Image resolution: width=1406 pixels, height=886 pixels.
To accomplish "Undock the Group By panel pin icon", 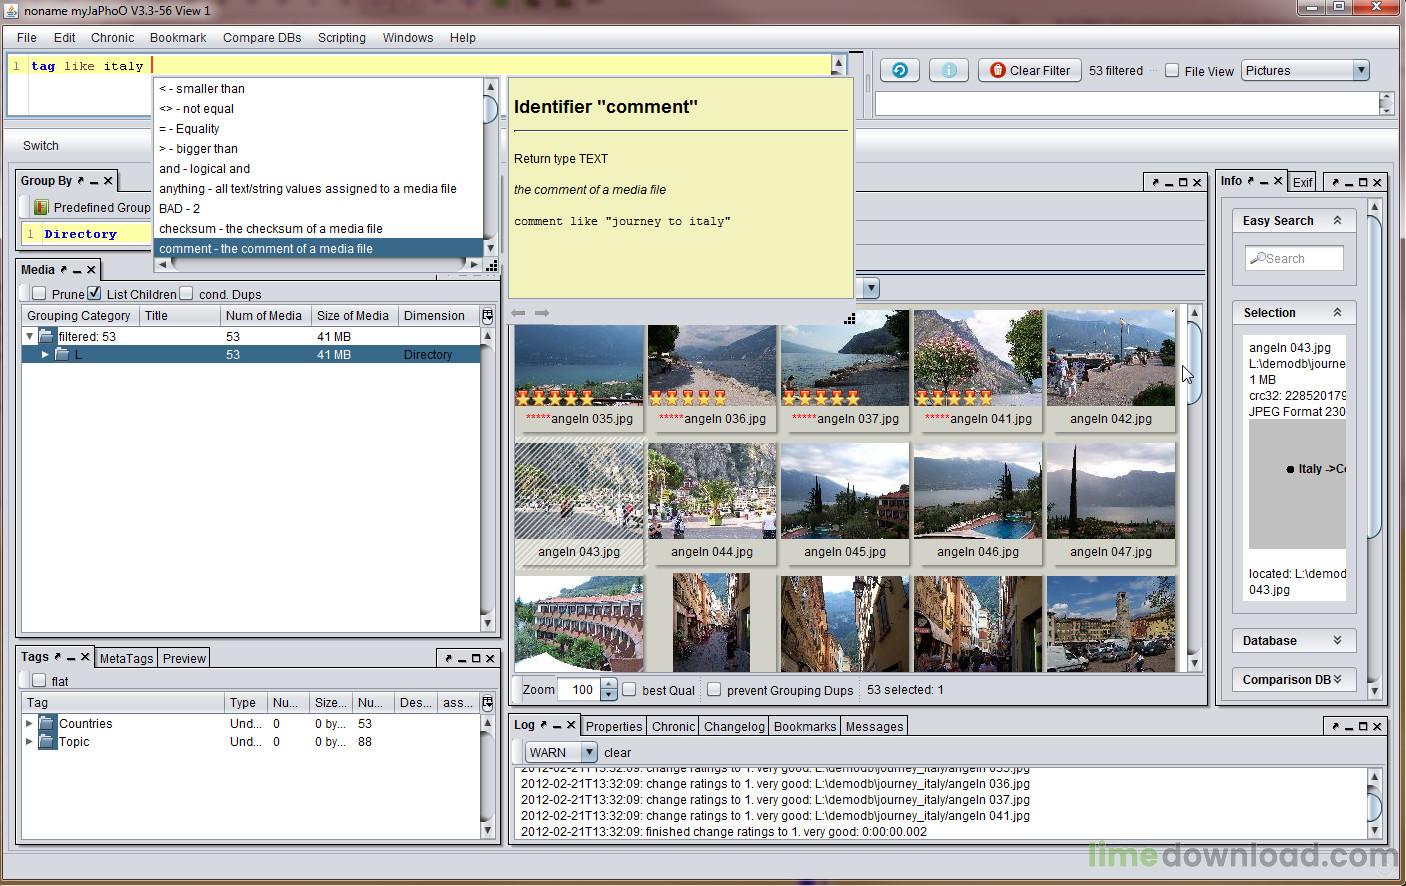I will pos(80,180).
